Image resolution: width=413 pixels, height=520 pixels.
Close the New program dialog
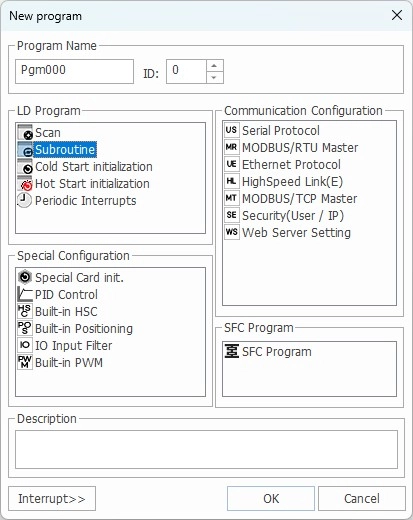coord(397,15)
